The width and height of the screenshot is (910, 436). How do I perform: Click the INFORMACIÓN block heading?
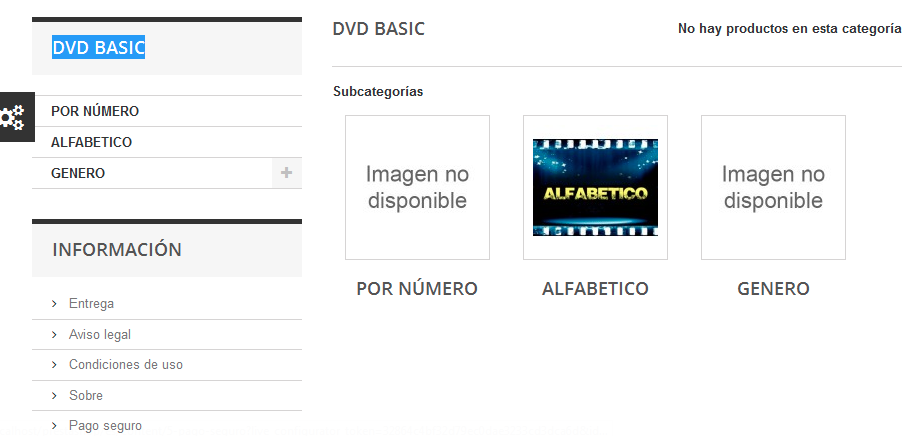click(117, 250)
